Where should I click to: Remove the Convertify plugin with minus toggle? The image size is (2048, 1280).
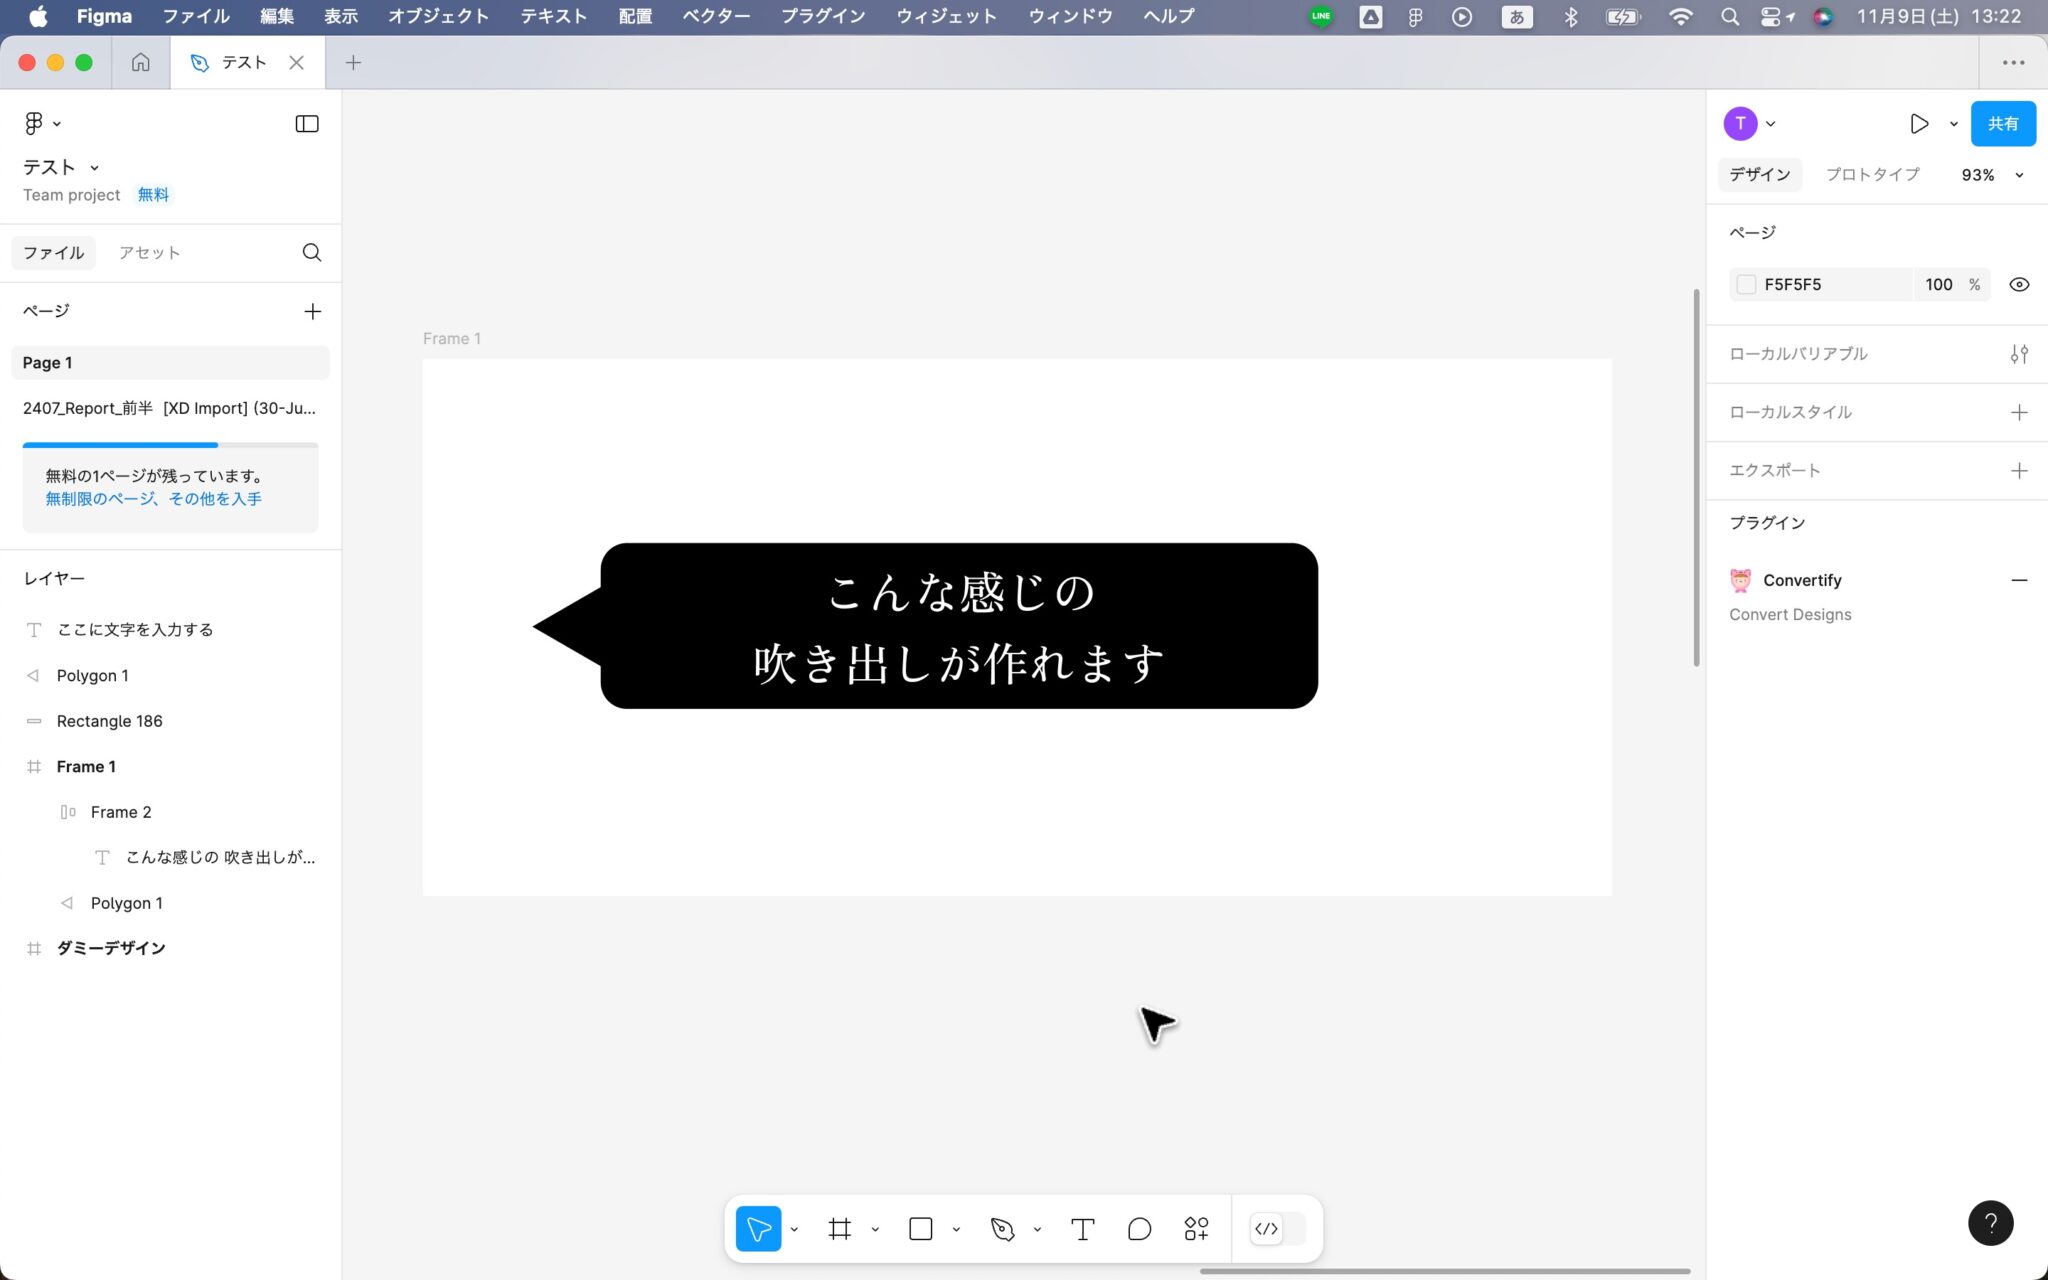point(2021,580)
